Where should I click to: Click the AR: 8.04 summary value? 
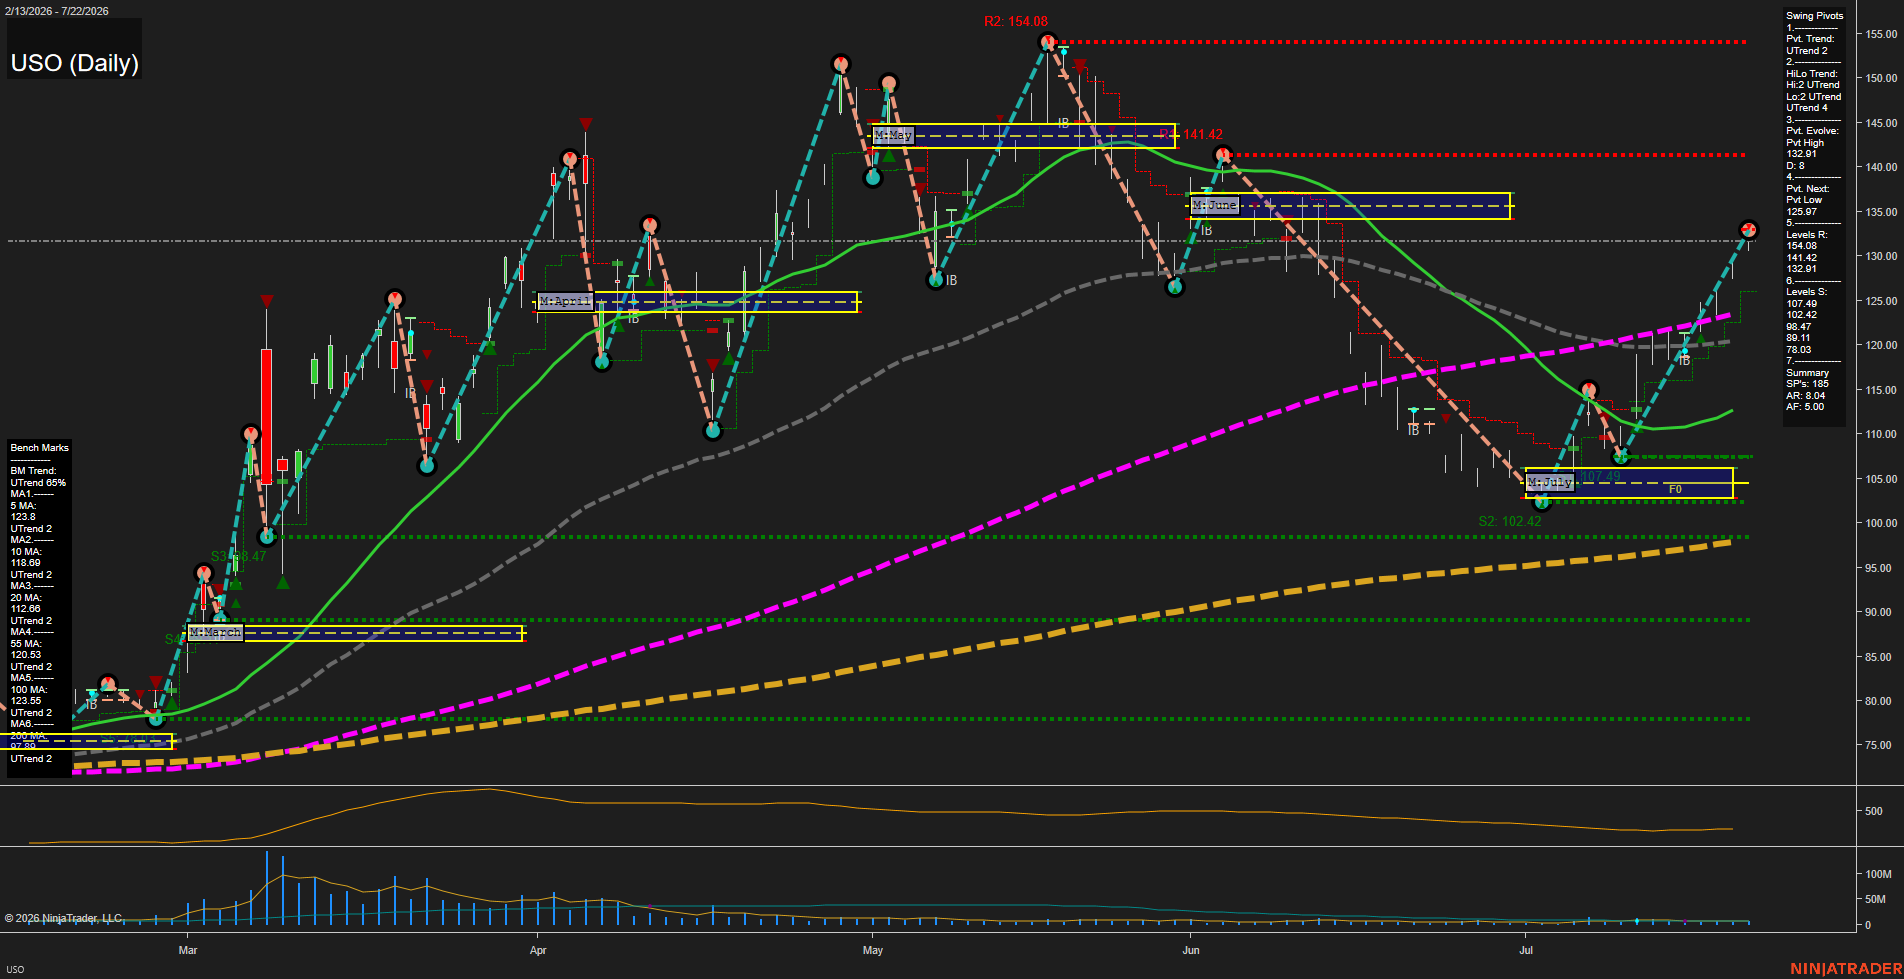click(1805, 396)
